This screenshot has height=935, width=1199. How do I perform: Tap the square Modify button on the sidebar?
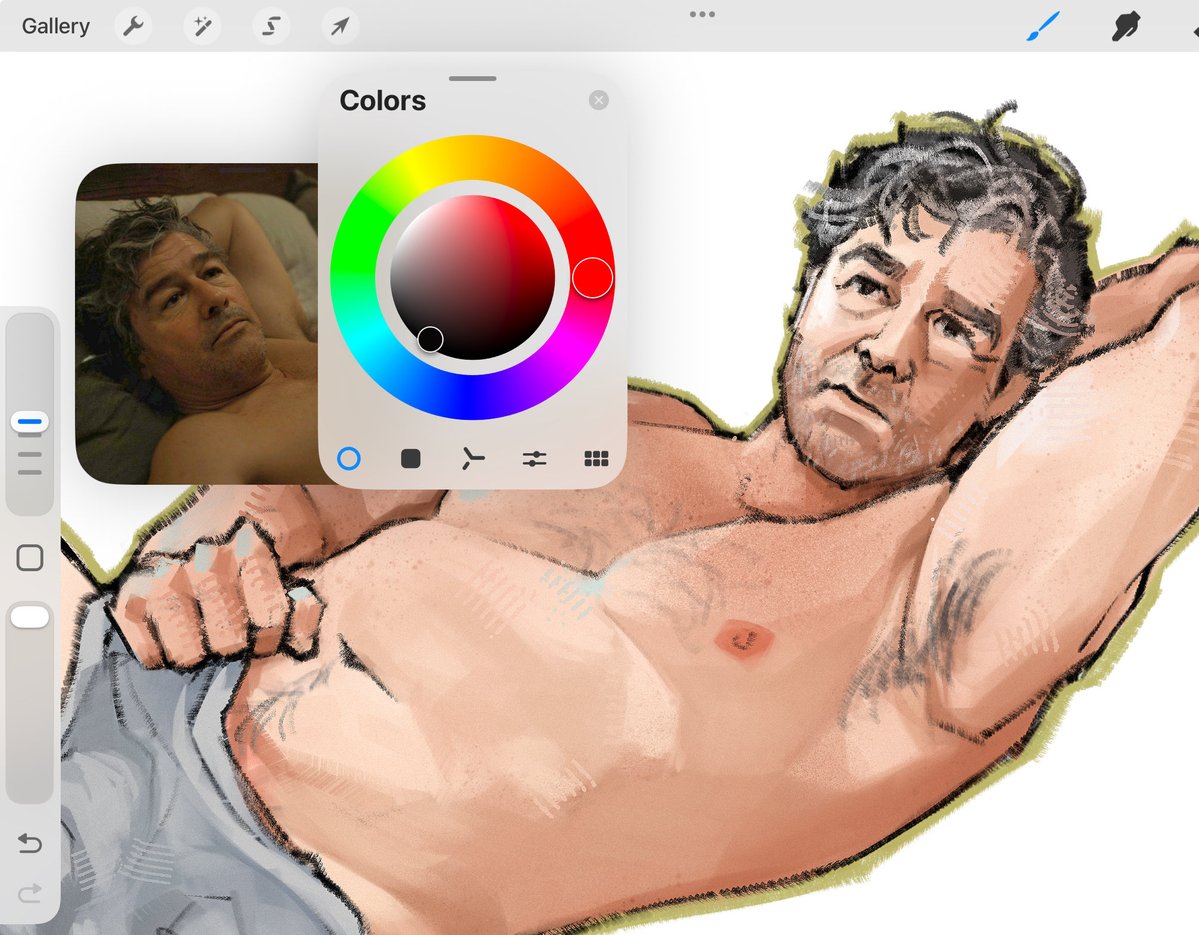pos(30,558)
